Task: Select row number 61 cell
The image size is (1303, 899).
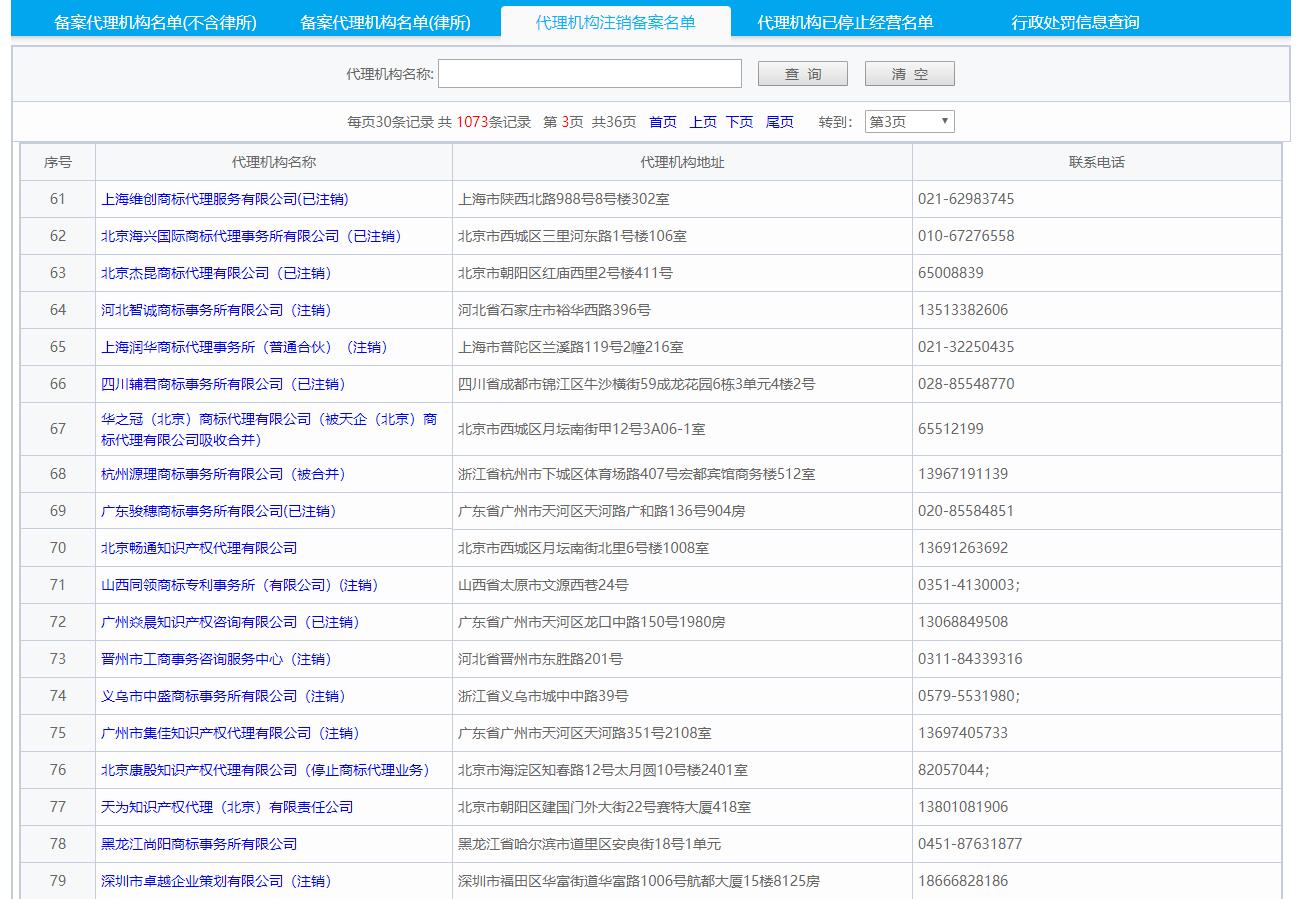Action: tap(58, 199)
